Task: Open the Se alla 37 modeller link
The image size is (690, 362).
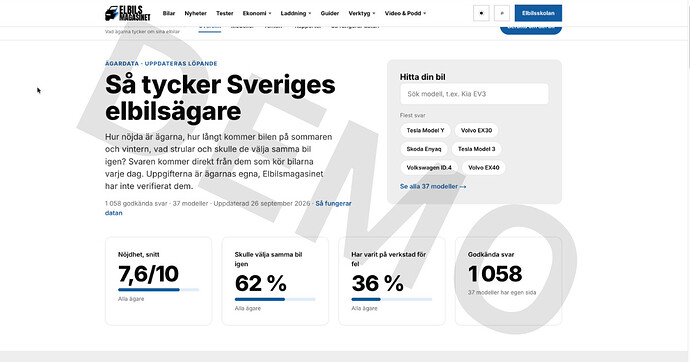Action: [x=433, y=186]
